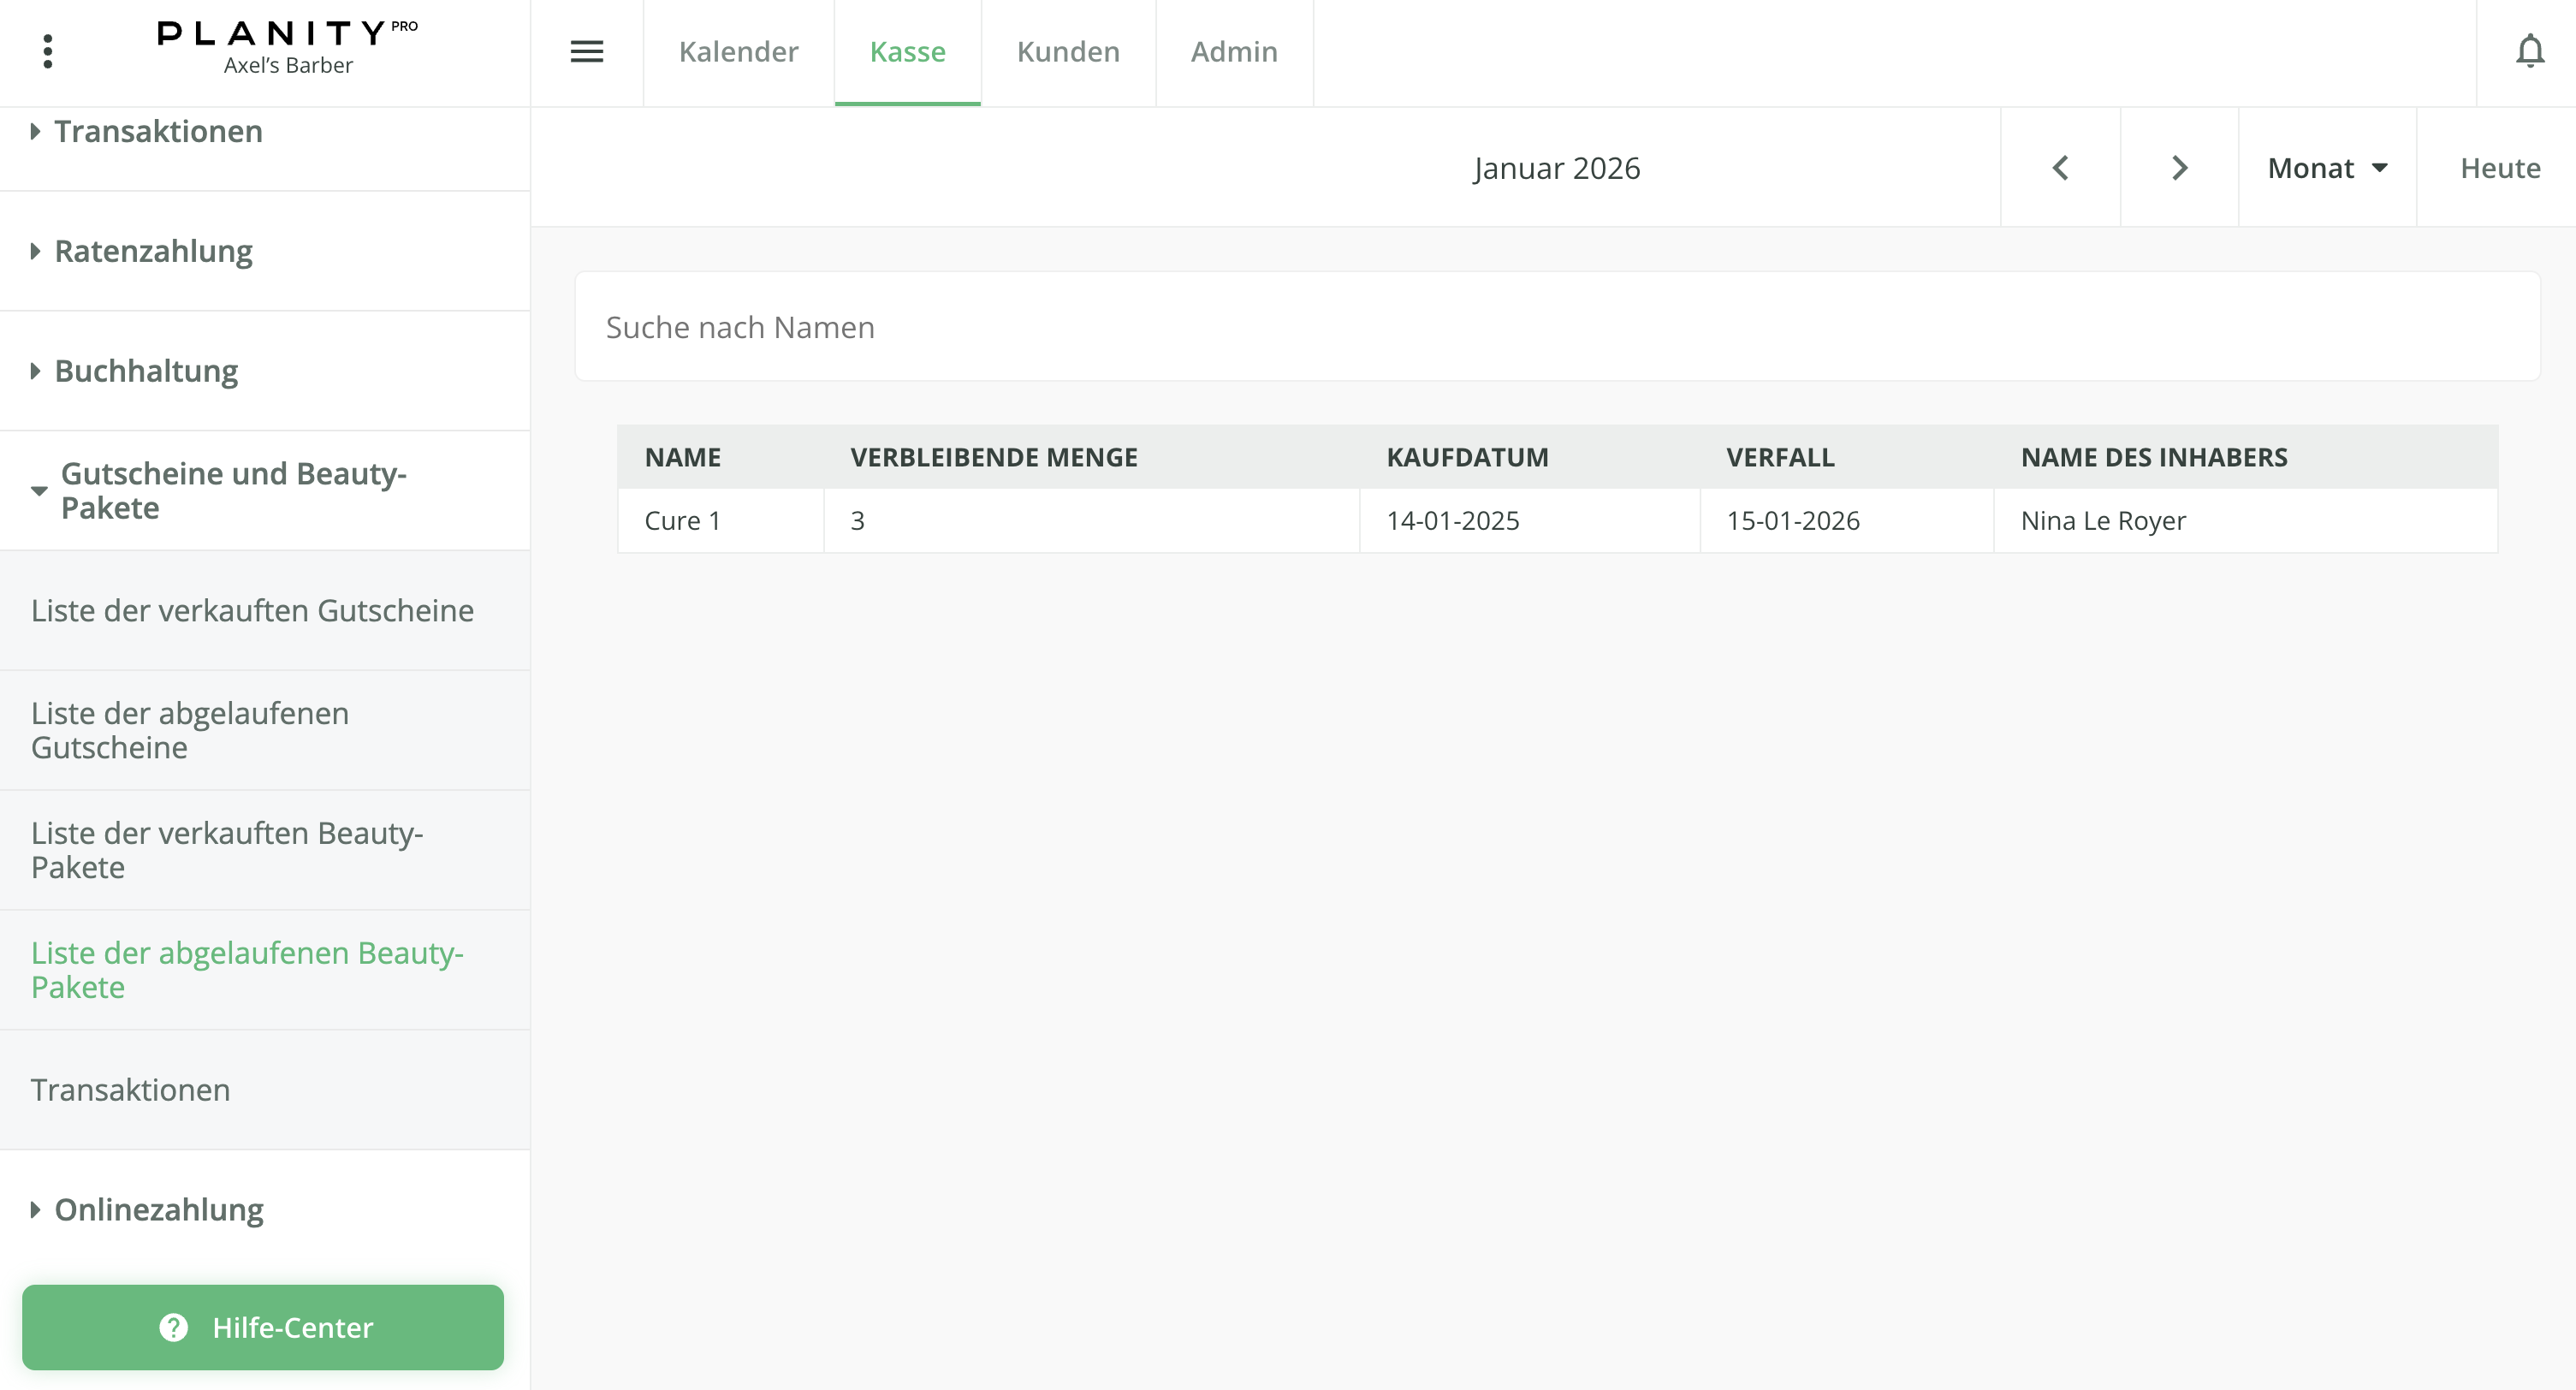Expand the Ratenzahlung section
The image size is (2576, 1390).
click(153, 251)
